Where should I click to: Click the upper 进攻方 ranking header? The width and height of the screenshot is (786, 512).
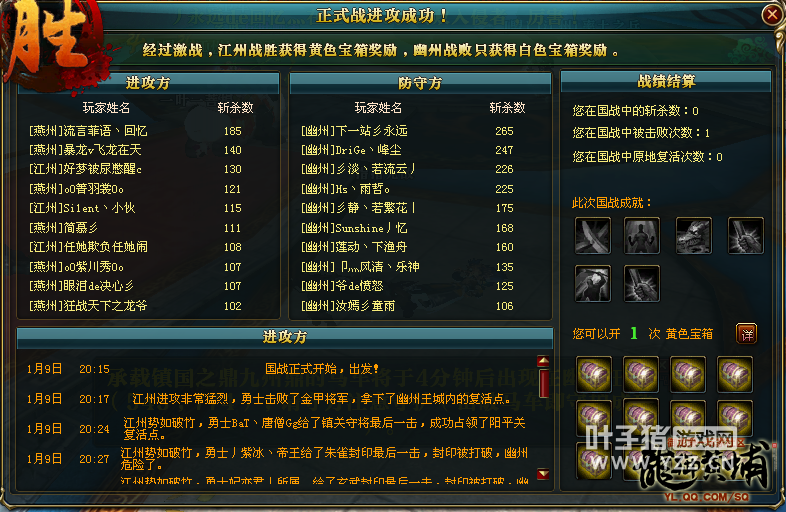point(148,83)
